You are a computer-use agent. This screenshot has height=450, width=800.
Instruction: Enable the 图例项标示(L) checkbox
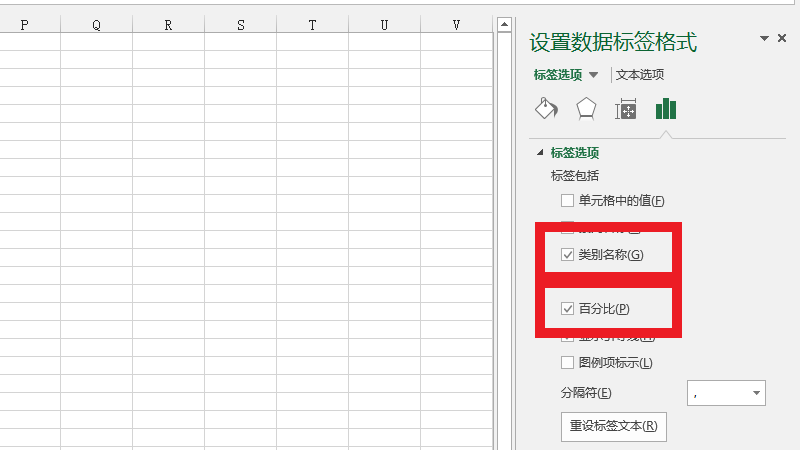[x=568, y=363]
